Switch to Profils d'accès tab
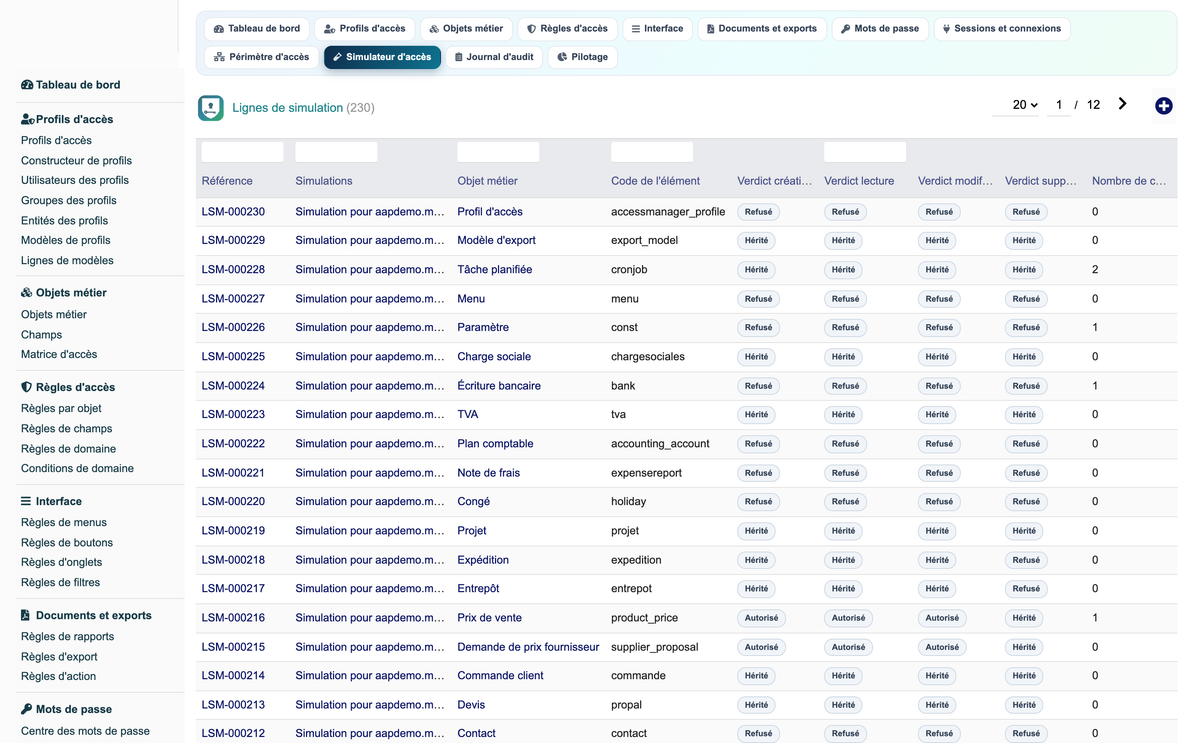This screenshot has height=743, width=1200. pyautogui.click(x=365, y=29)
